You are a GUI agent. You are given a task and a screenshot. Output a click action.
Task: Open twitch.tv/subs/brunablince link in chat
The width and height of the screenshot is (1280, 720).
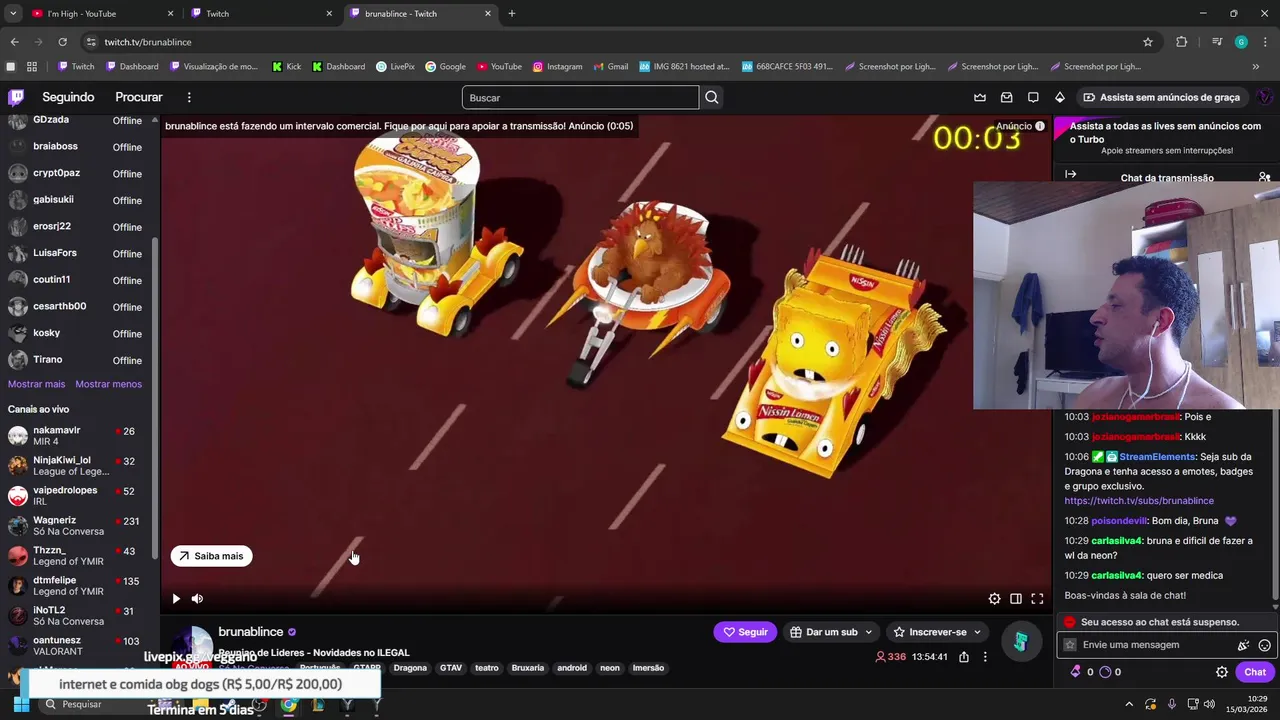tap(1139, 501)
